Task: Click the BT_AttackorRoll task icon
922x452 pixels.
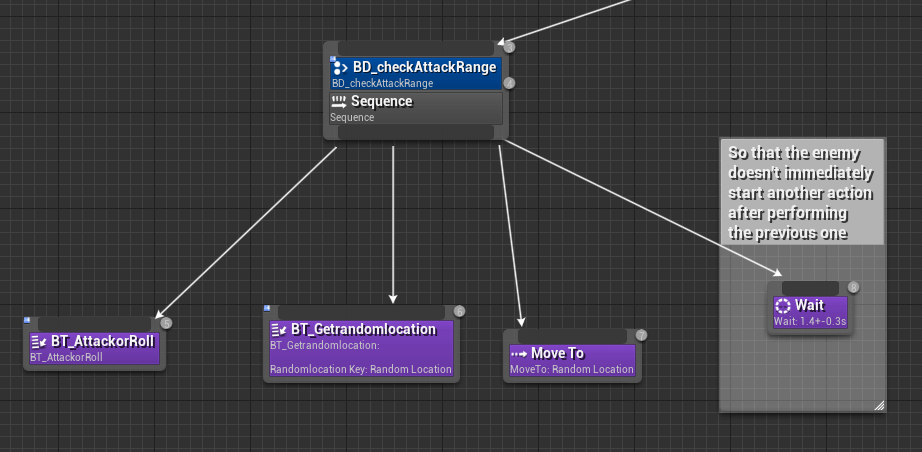Action: coord(39,341)
